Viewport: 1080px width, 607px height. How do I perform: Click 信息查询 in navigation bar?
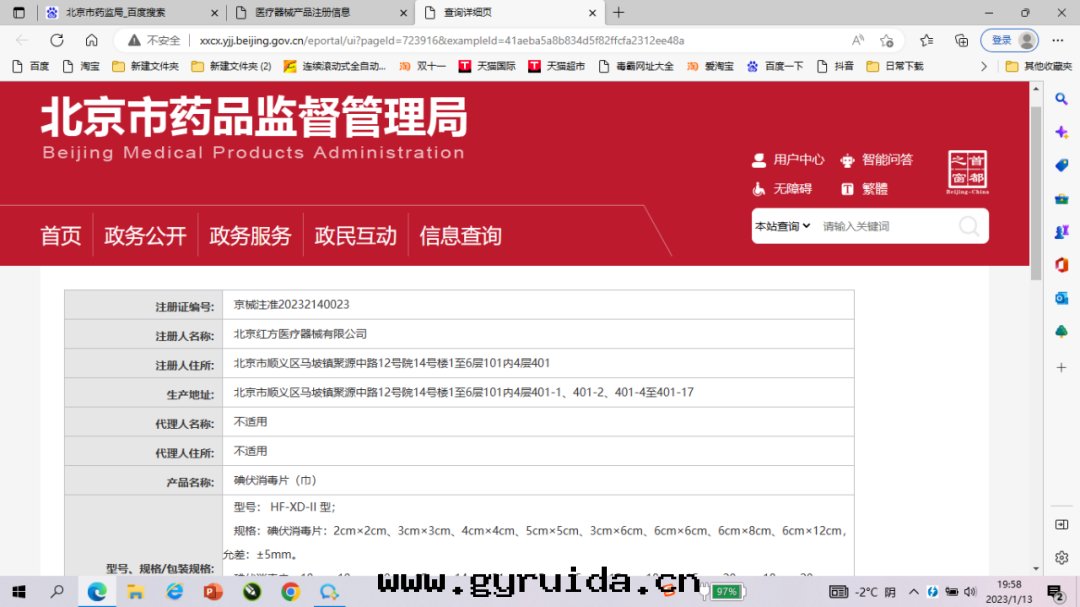coord(460,236)
